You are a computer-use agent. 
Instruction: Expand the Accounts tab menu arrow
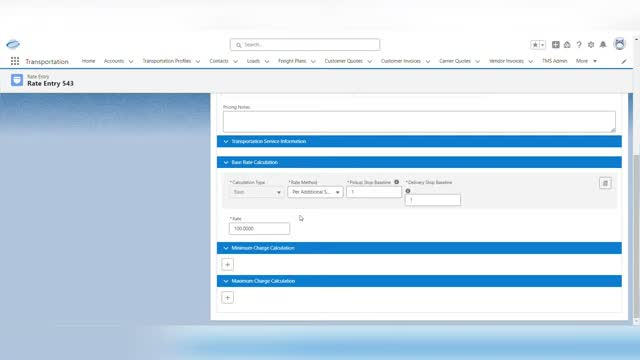(x=131, y=61)
